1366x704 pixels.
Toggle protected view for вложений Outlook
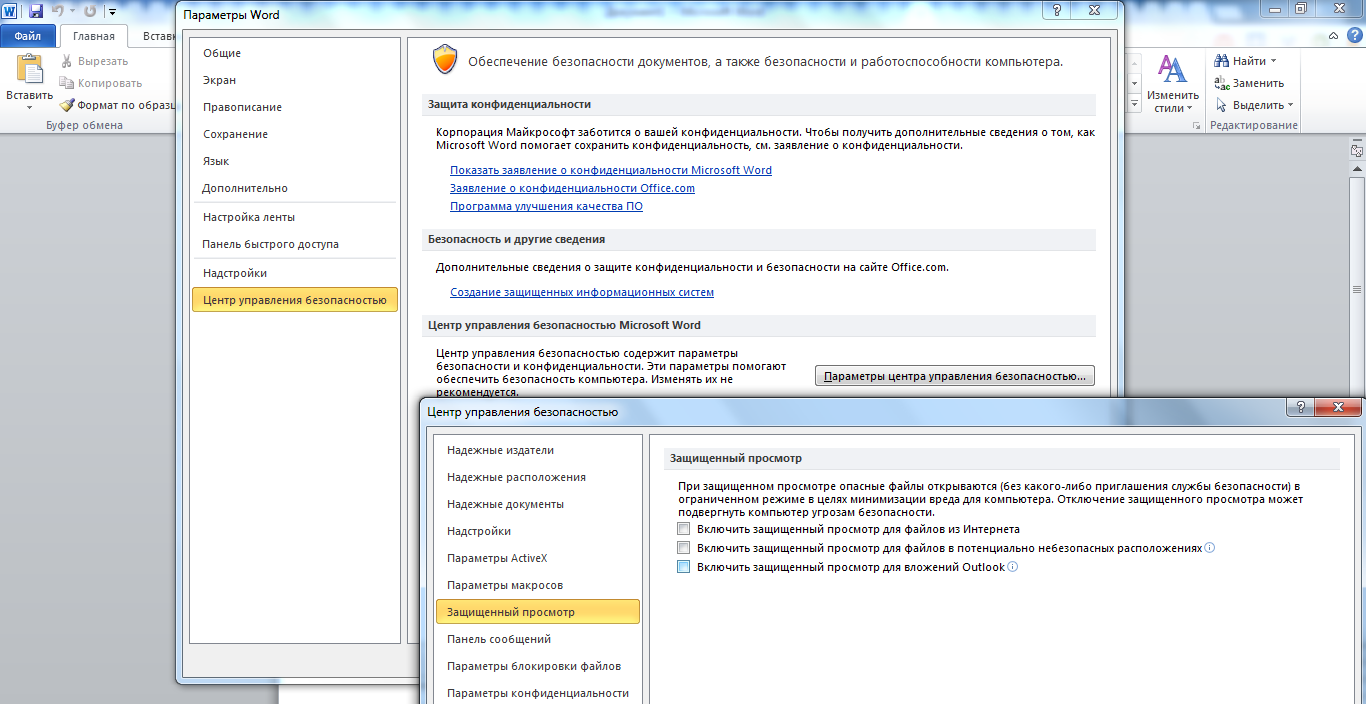tap(684, 567)
